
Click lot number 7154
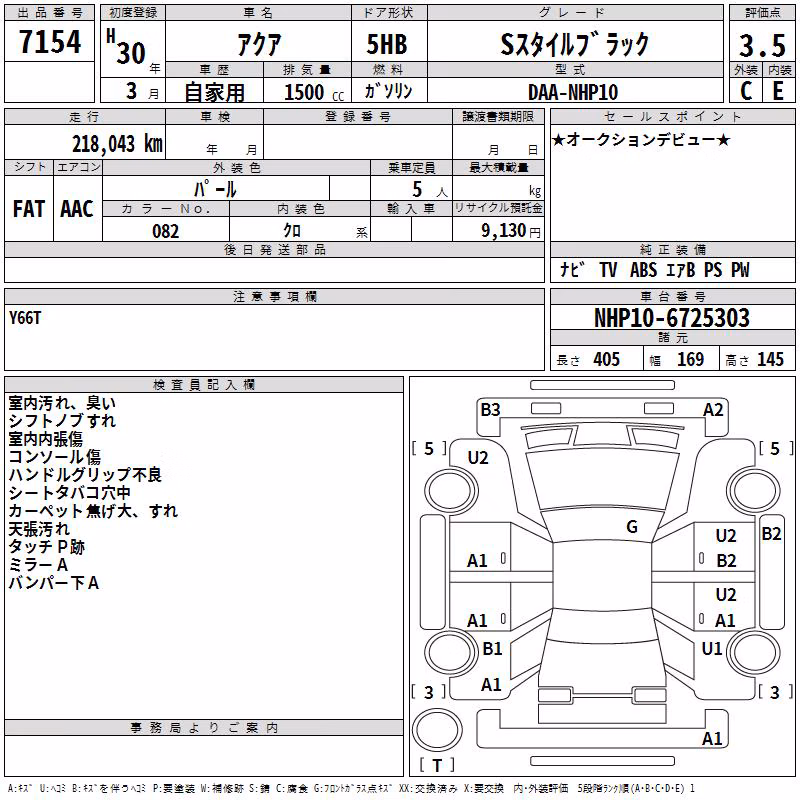(x=50, y=42)
